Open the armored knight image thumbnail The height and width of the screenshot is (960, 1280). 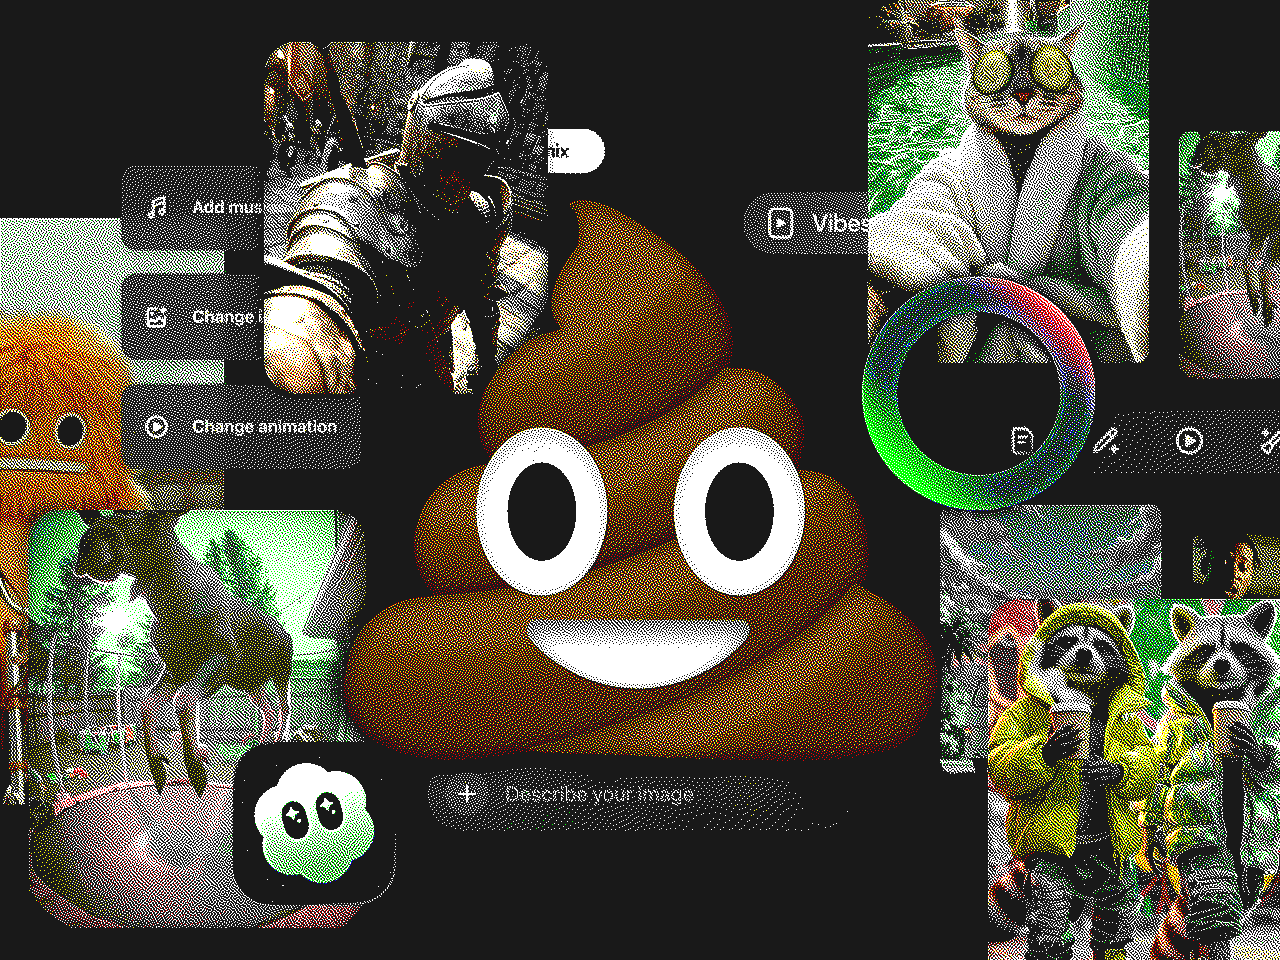pyautogui.click(x=407, y=217)
